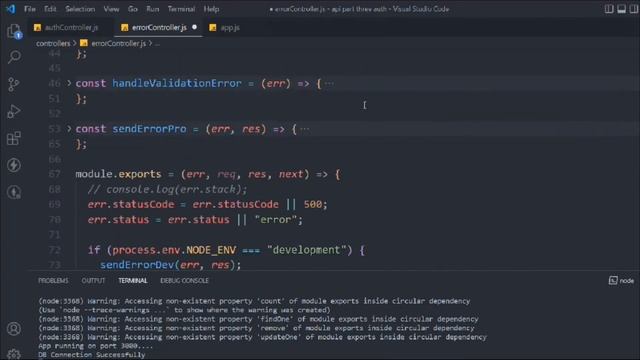The image size is (640, 360).
Task: Click the 'findOne' warning line in terminal
Action: [258, 319]
